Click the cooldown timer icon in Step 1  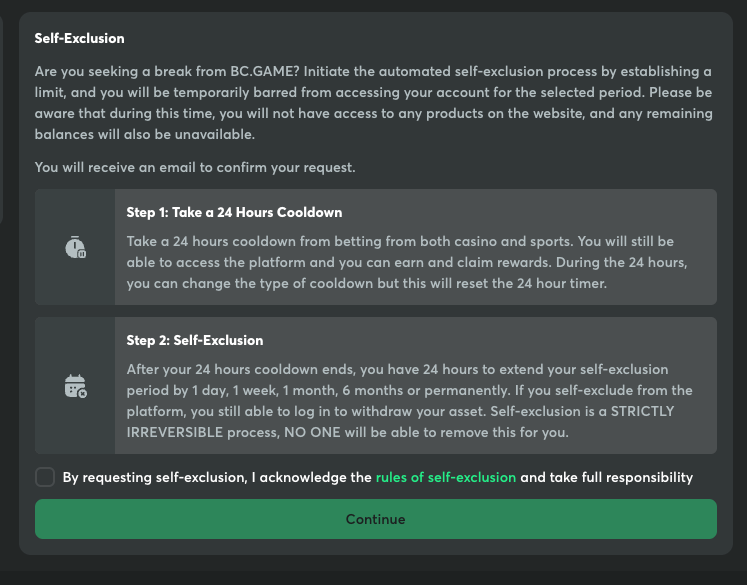tap(75, 247)
